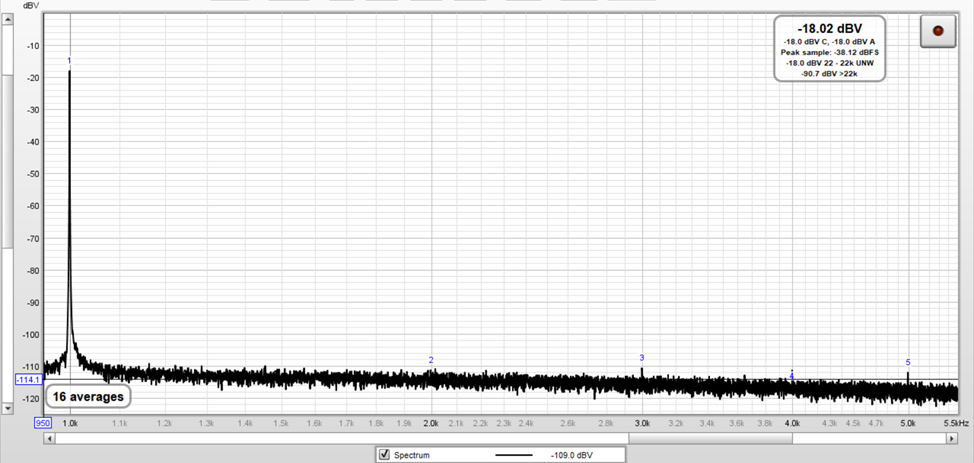The image size is (974, 463).
Task: Click the red record button
Action: [937, 31]
